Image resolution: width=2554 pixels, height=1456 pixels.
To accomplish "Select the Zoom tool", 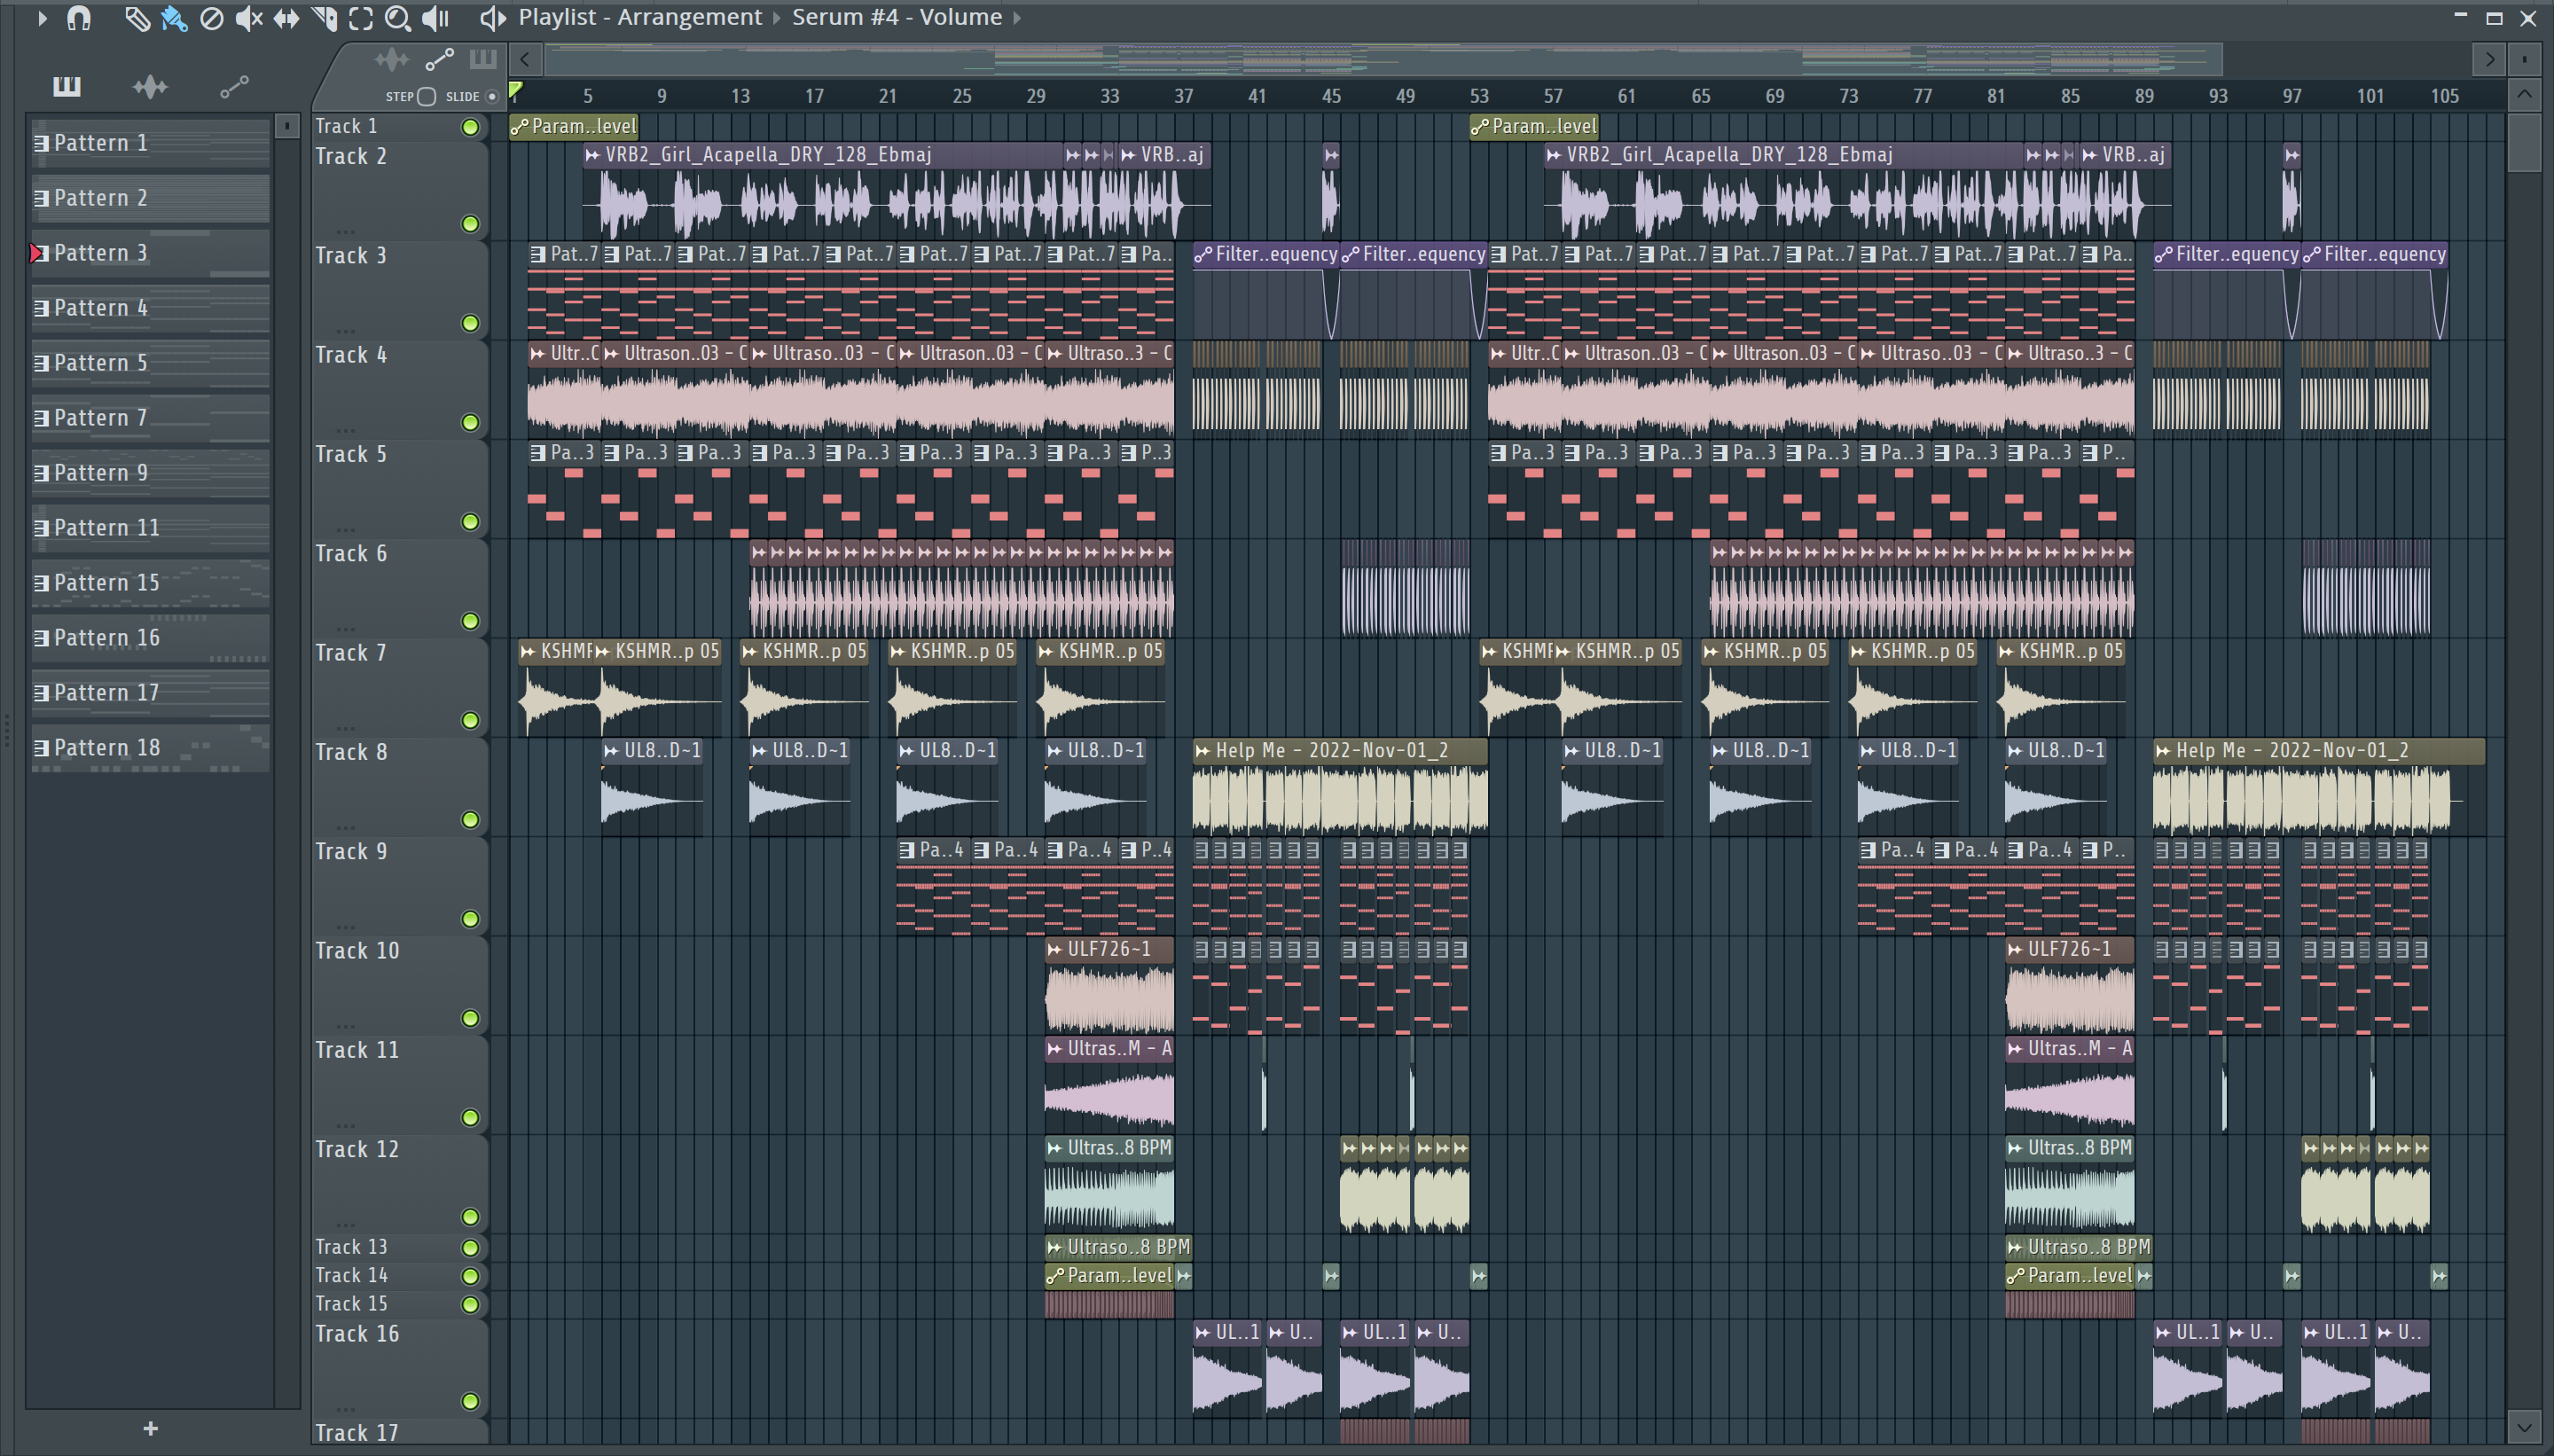I will coord(398,18).
